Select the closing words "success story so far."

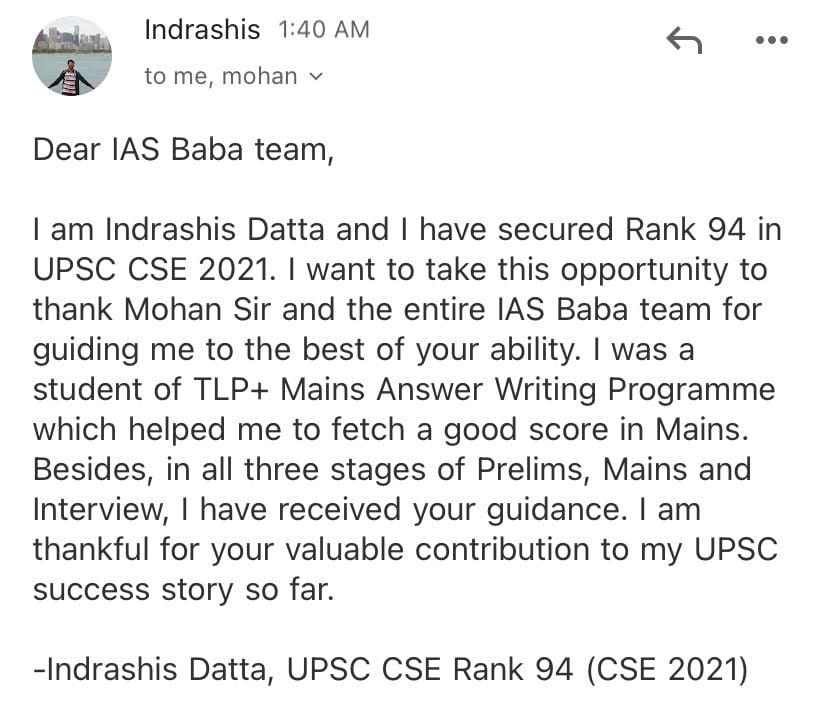[x=184, y=590]
